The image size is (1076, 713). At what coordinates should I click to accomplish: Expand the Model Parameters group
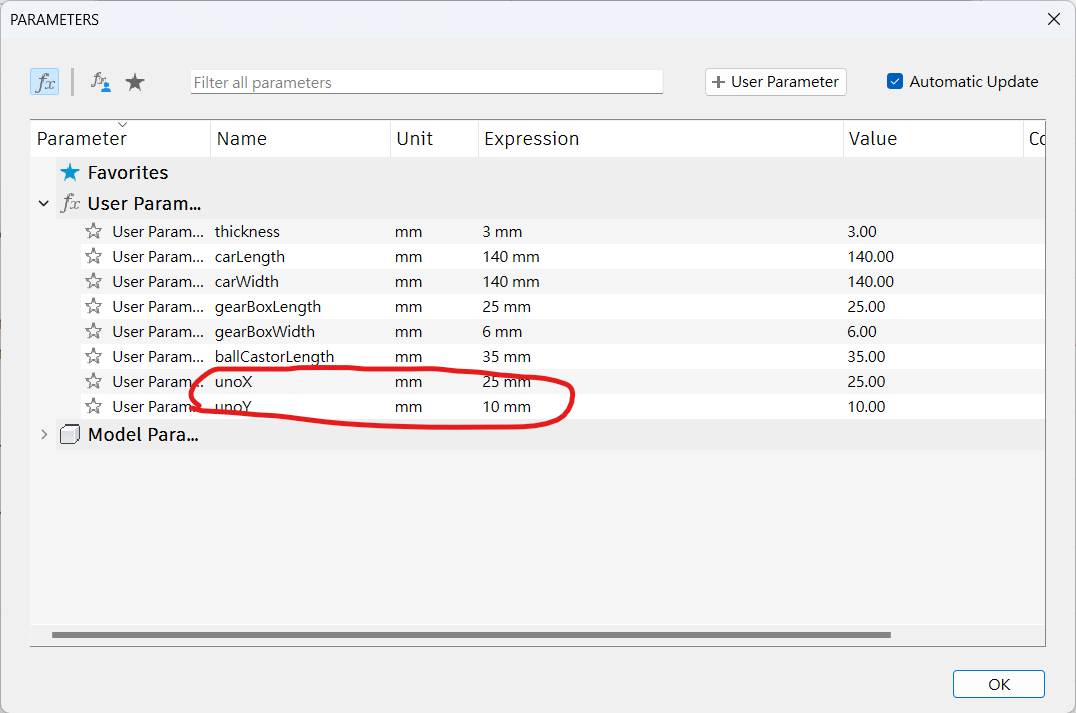[x=43, y=435]
